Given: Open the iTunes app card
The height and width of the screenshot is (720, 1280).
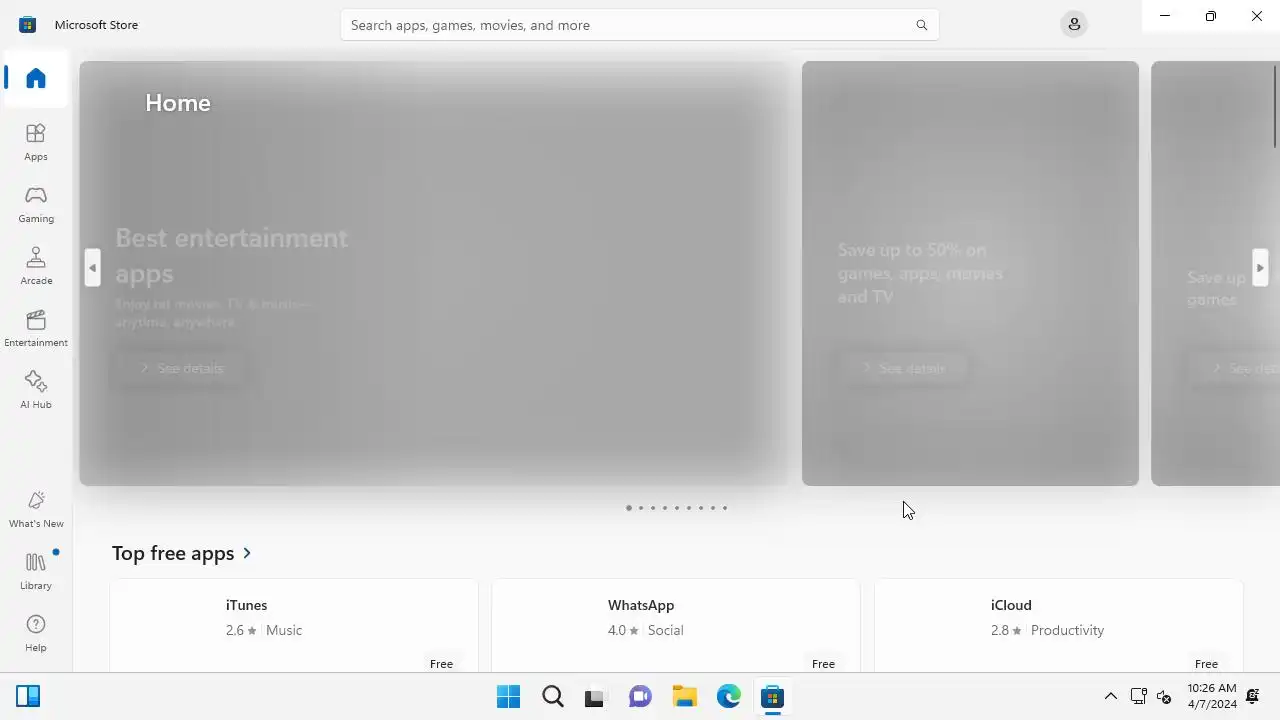Looking at the screenshot, I should 294,626.
